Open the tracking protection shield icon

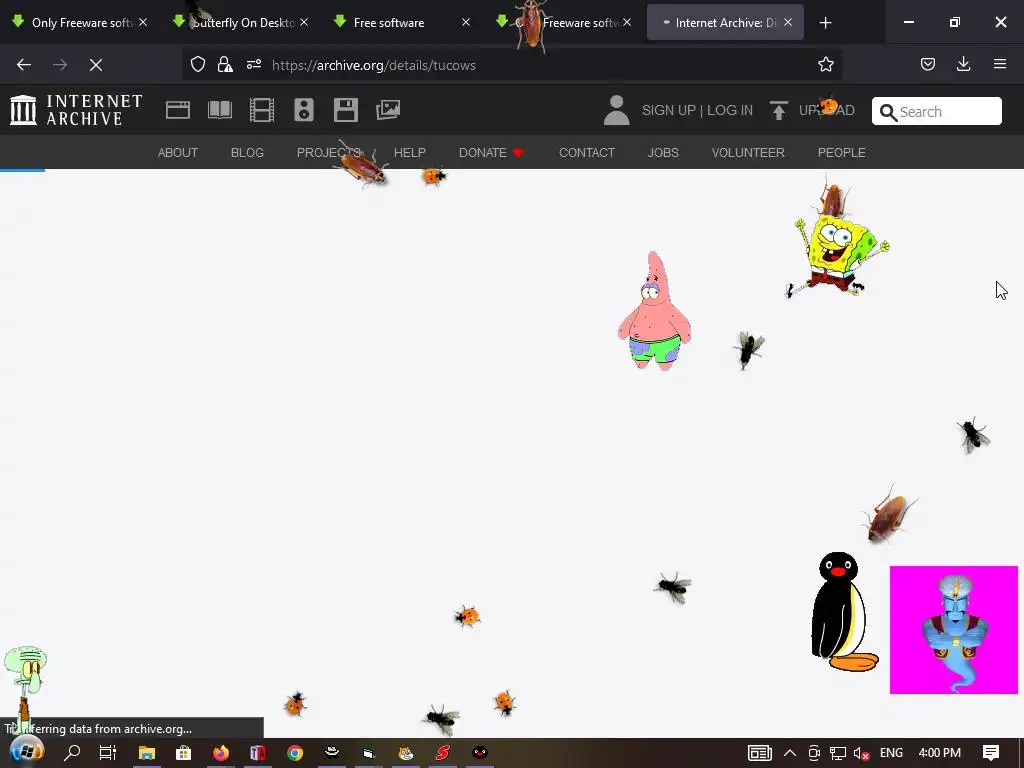click(198, 64)
